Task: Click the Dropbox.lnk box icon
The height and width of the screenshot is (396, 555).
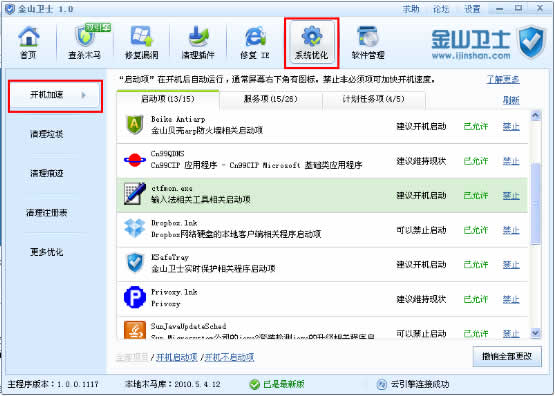Action: click(135, 228)
